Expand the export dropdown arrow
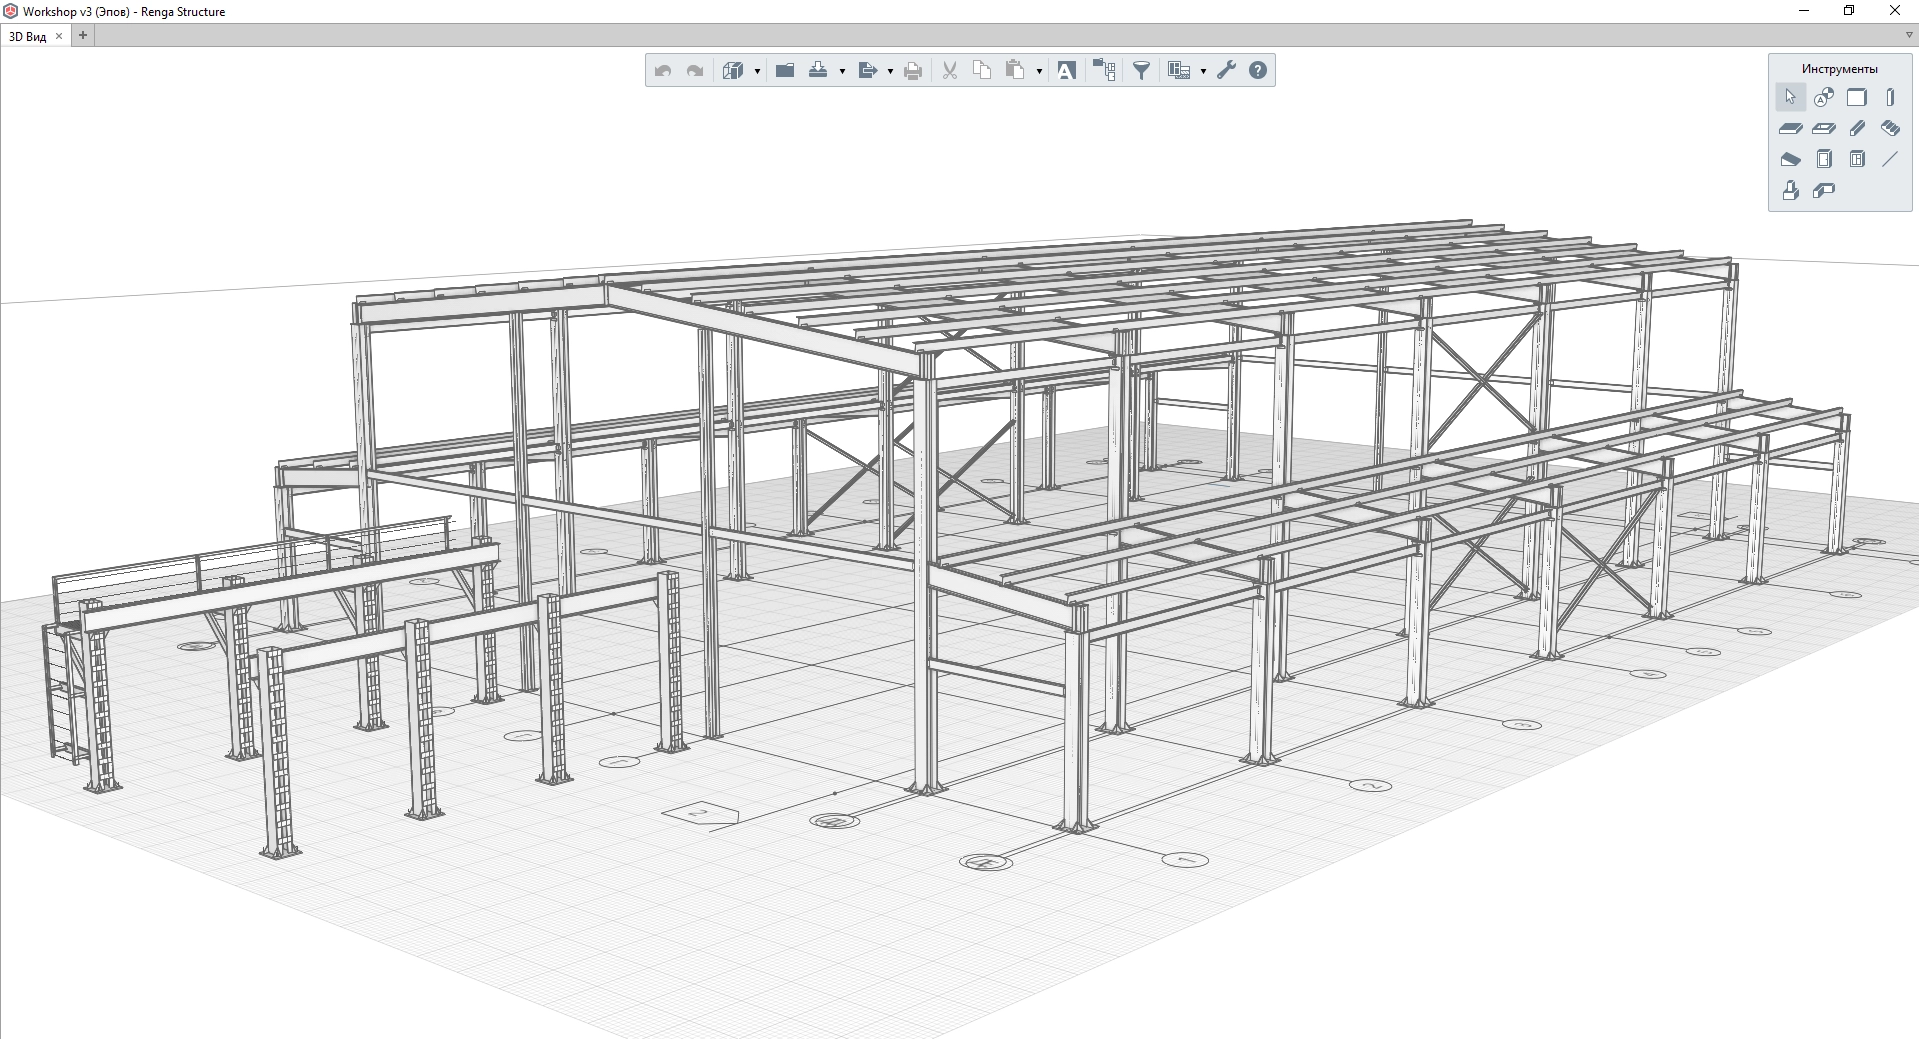 pos(890,71)
